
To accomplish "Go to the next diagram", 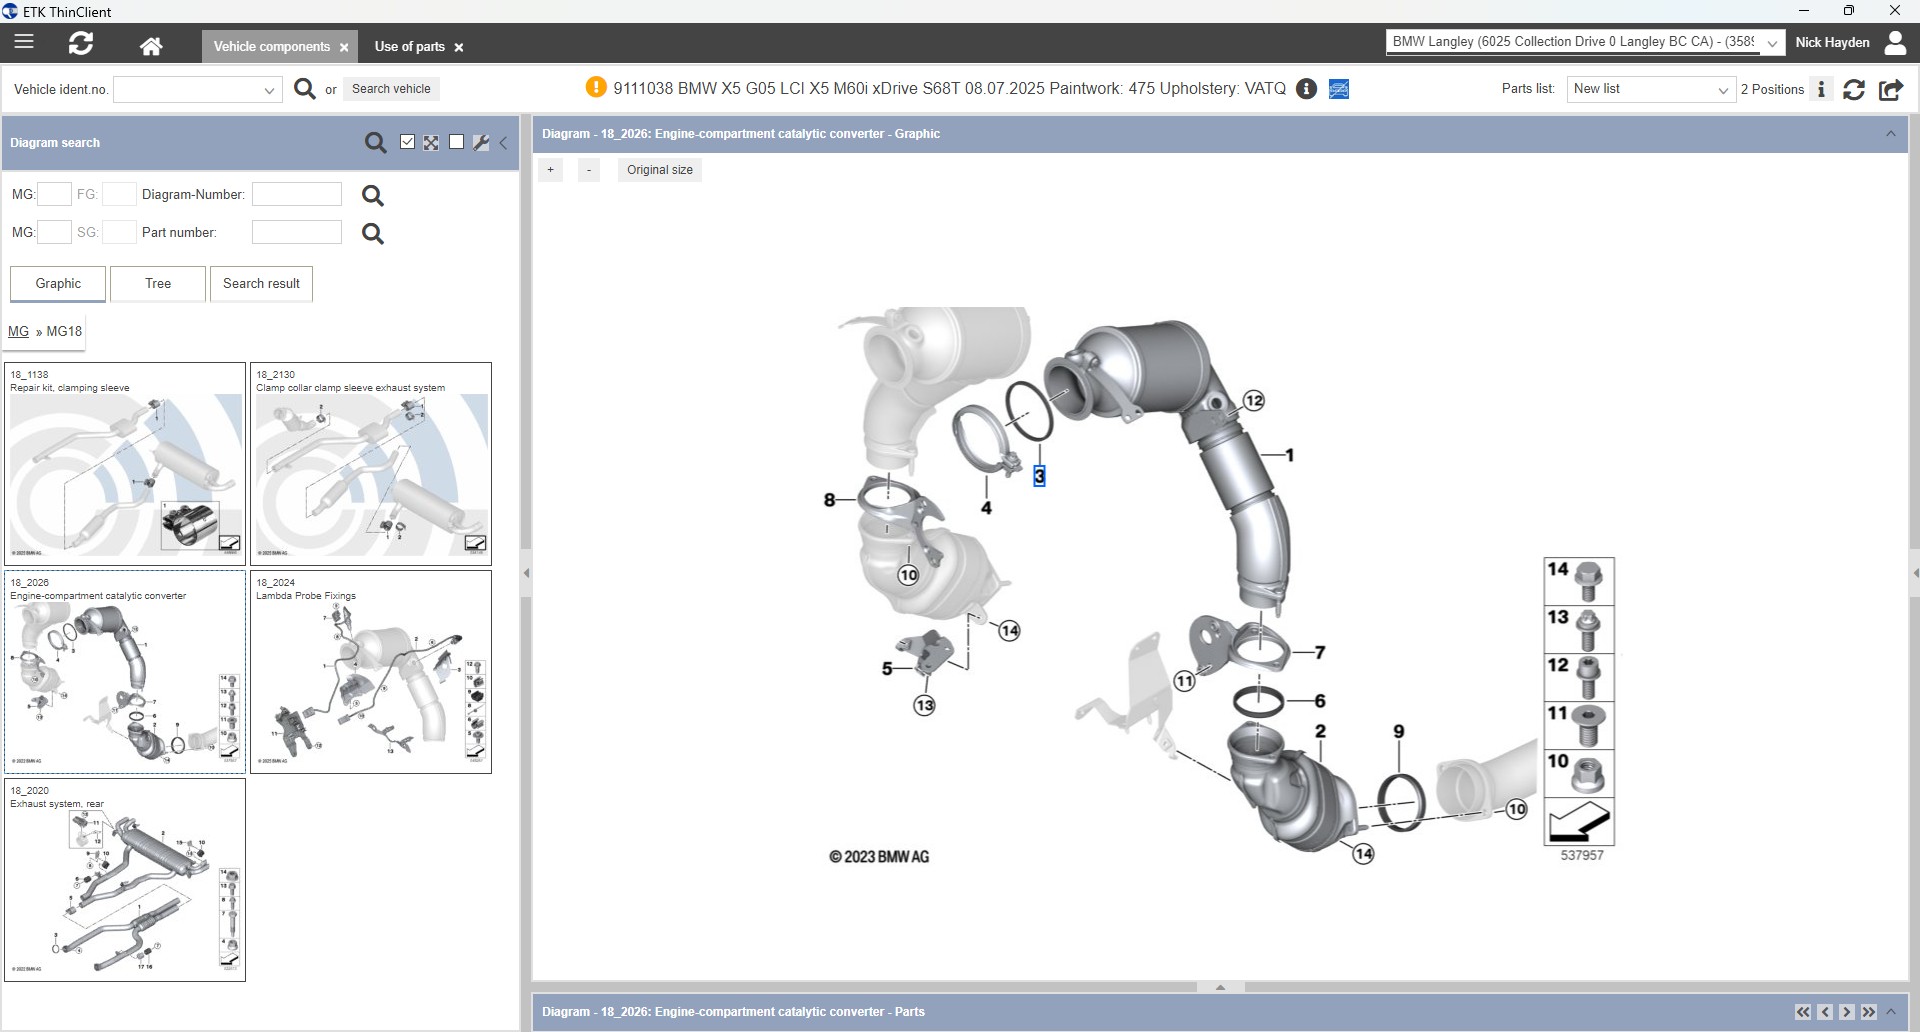I will [1847, 1012].
